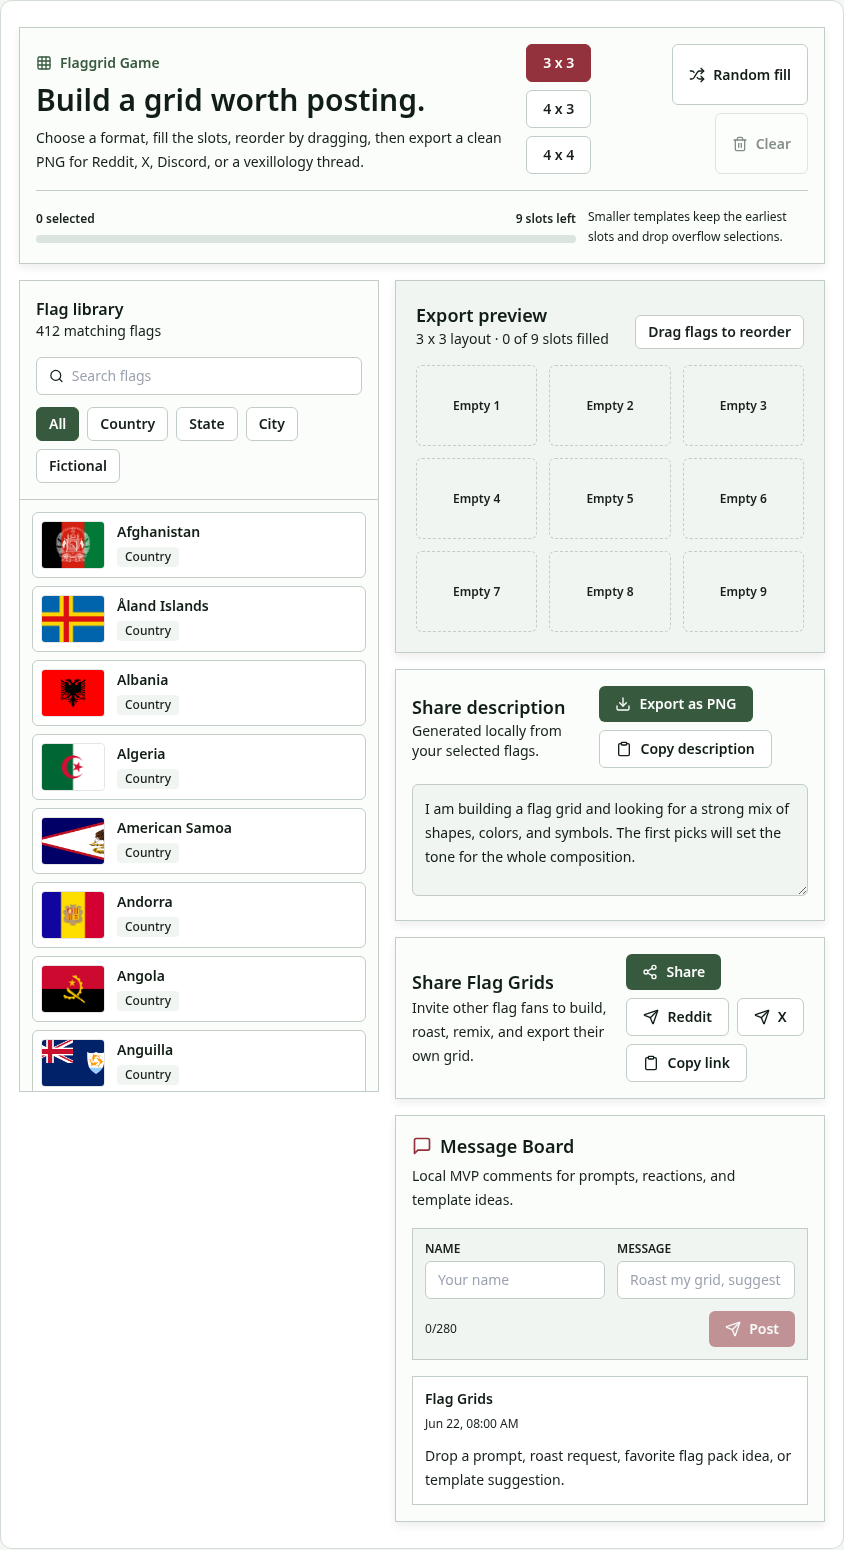Click the shuffle icon in Random fill
Screen dimensions: 844x1550
(x=697, y=75)
